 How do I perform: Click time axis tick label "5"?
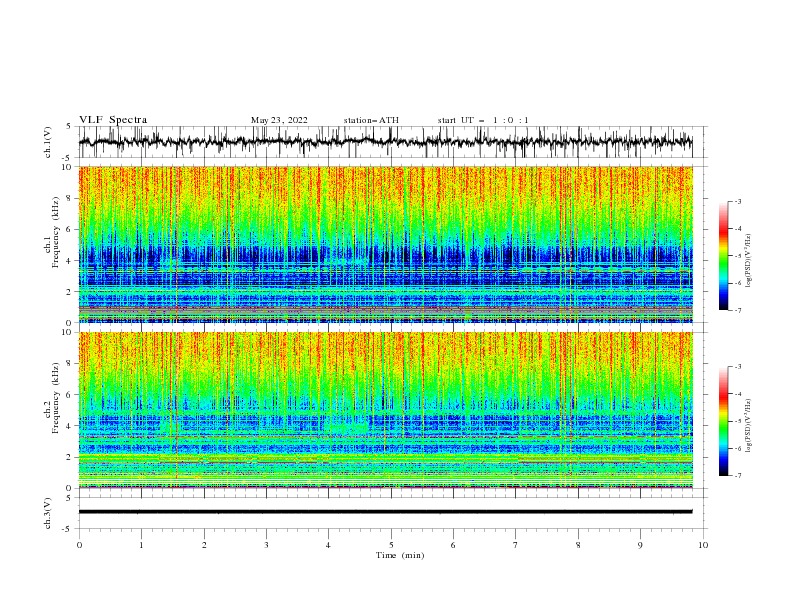point(391,545)
